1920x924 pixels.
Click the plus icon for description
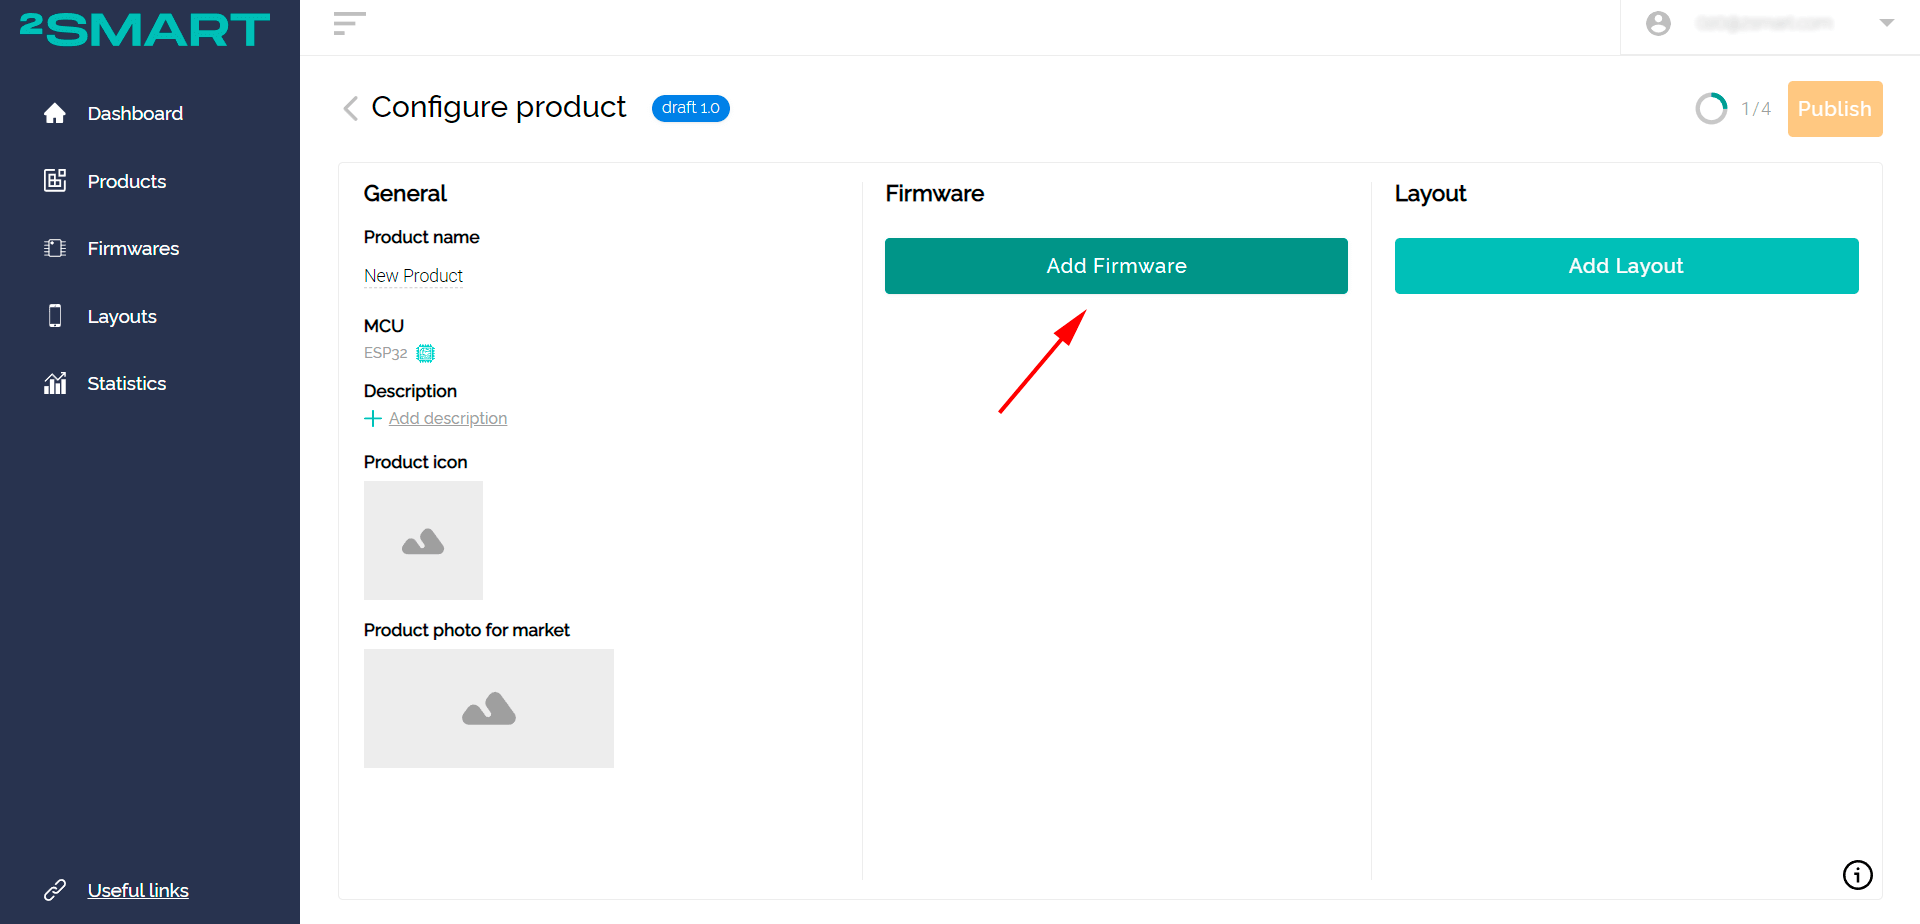click(373, 418)
